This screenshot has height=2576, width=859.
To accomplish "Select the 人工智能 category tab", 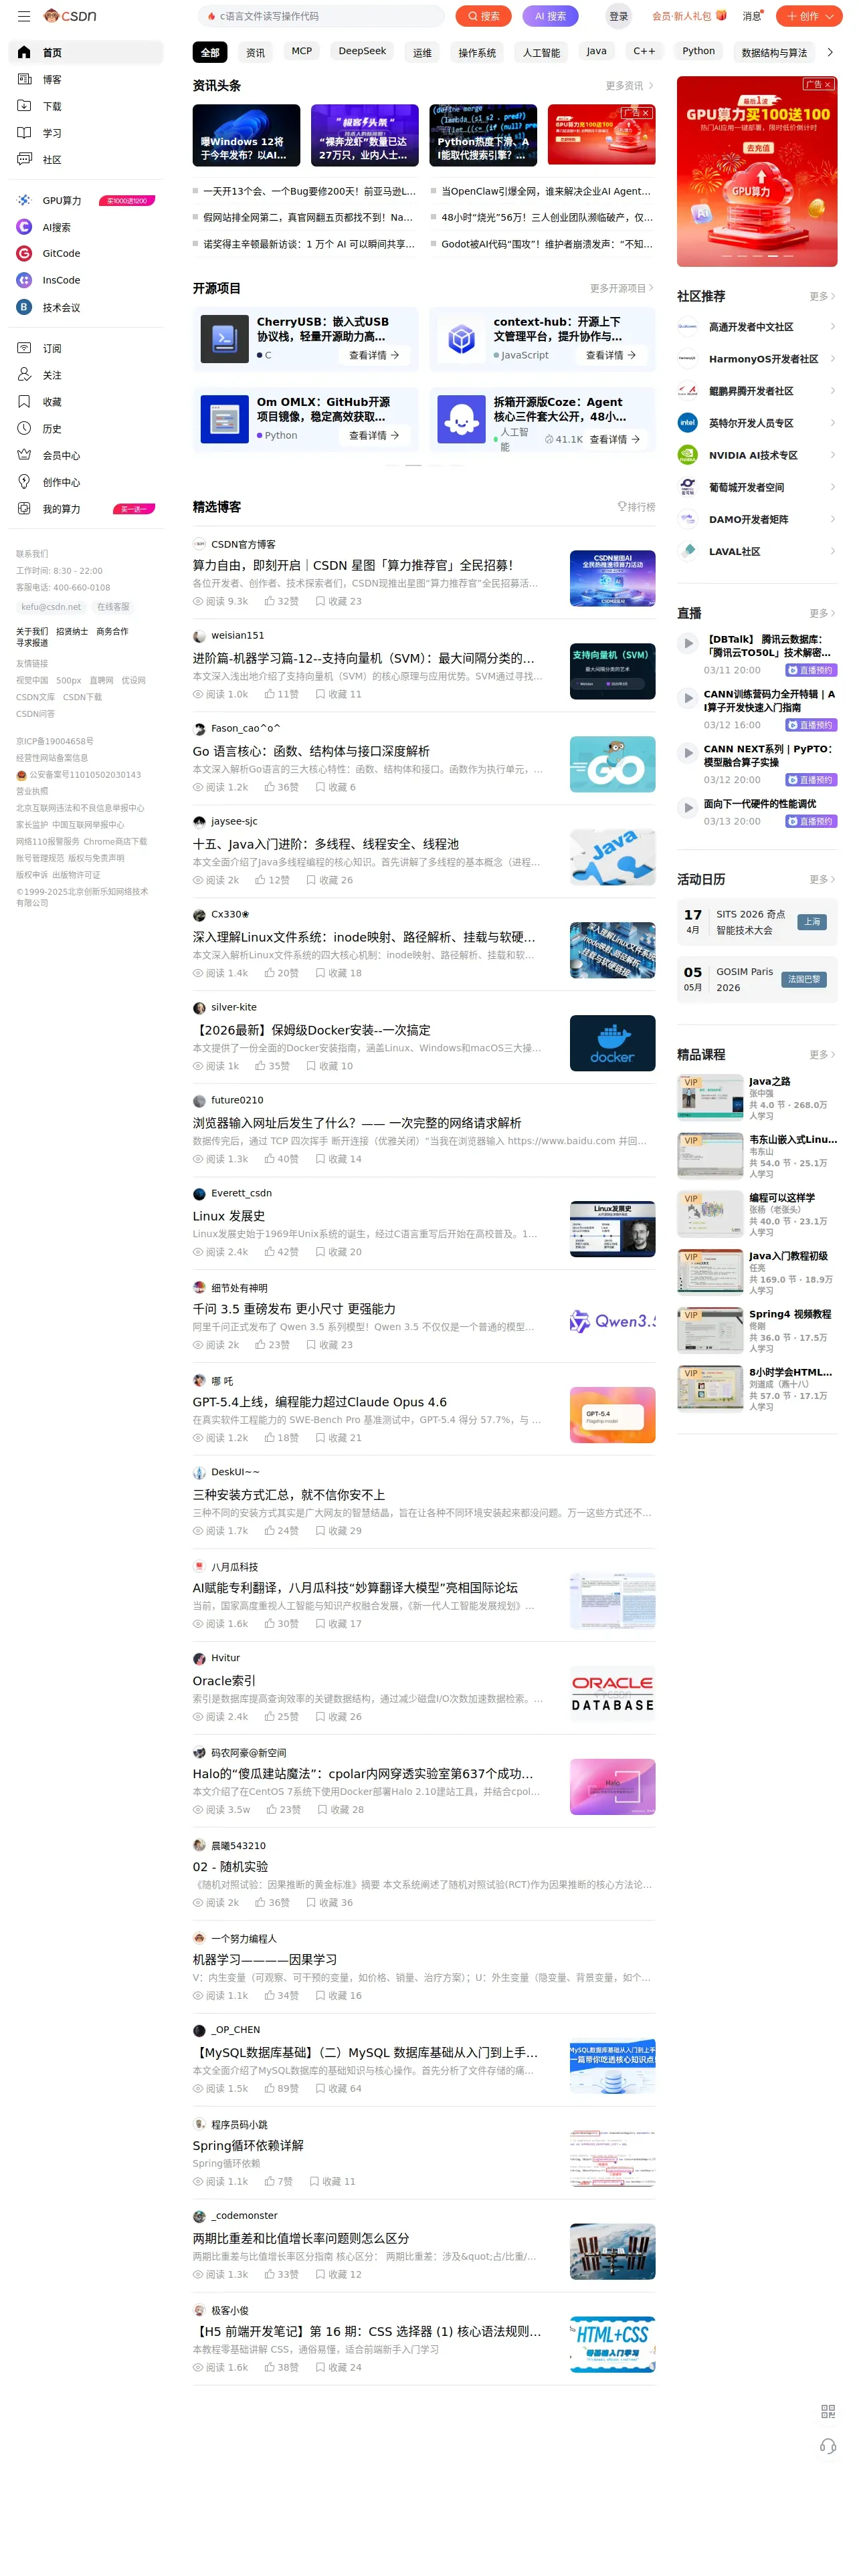I will click(x=541, y=52).
